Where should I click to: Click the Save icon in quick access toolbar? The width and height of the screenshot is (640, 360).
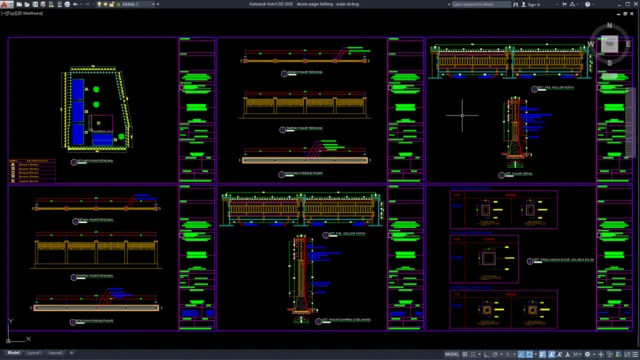[35, 4]
